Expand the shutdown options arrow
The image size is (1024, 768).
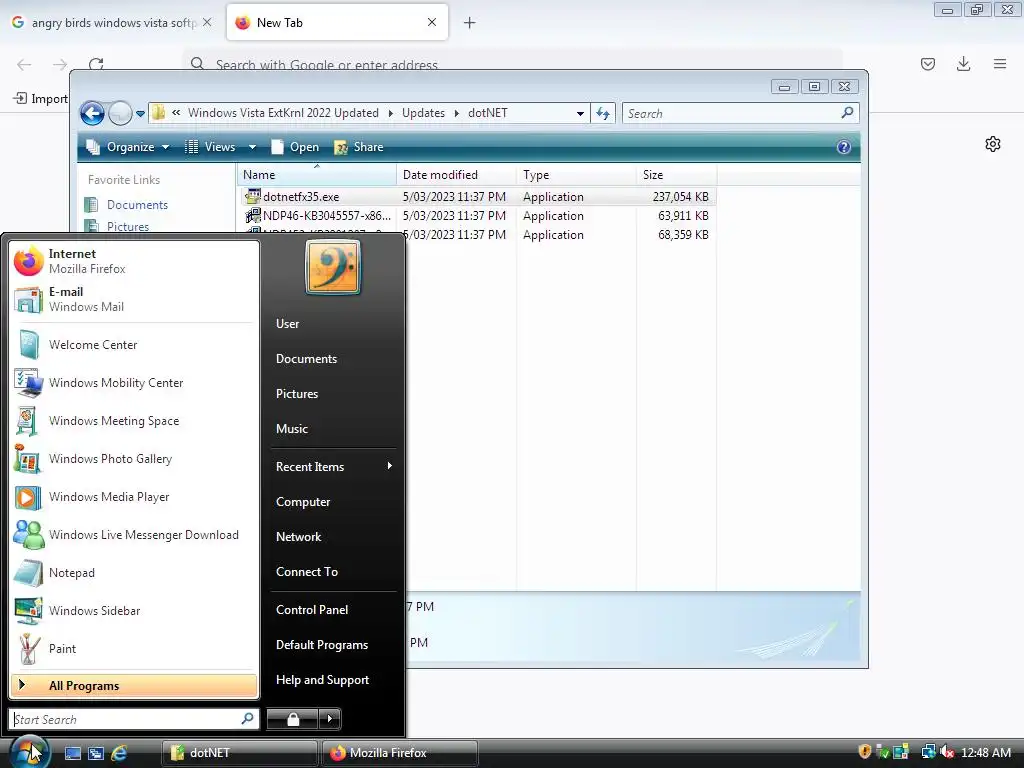pyautogui.click(x=330, y=719)
